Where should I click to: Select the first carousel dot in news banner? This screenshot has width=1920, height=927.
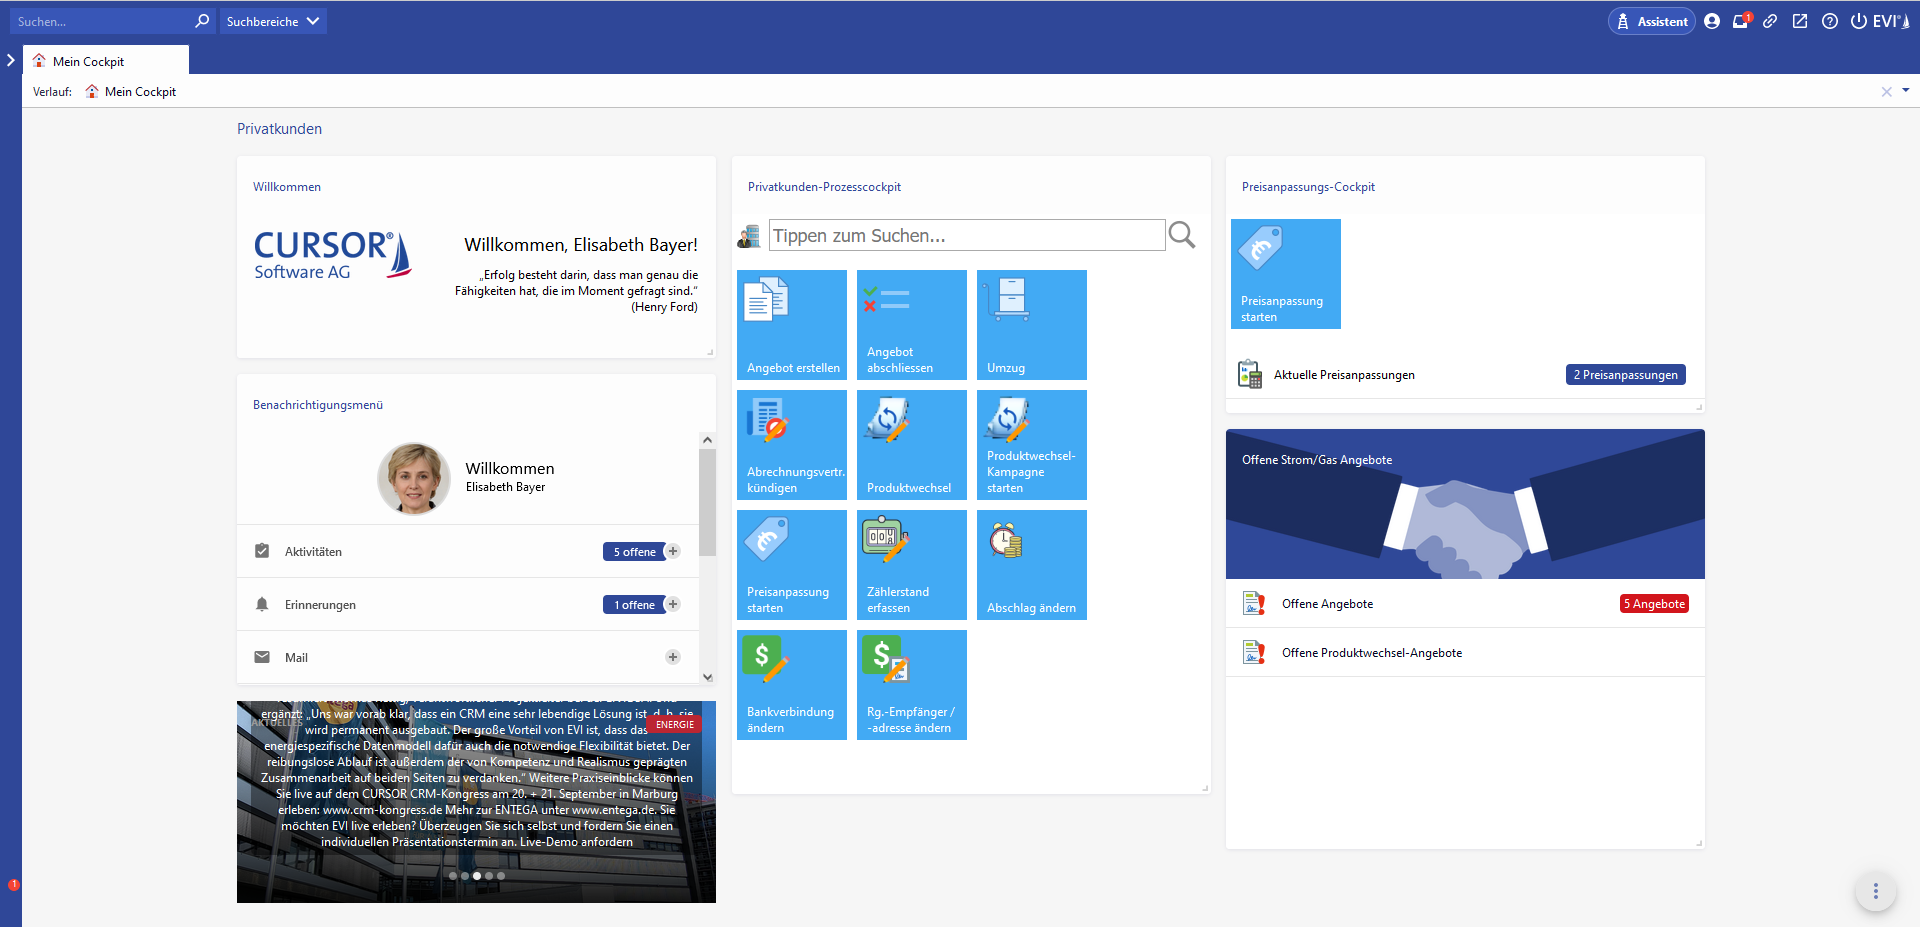[453, 876]
